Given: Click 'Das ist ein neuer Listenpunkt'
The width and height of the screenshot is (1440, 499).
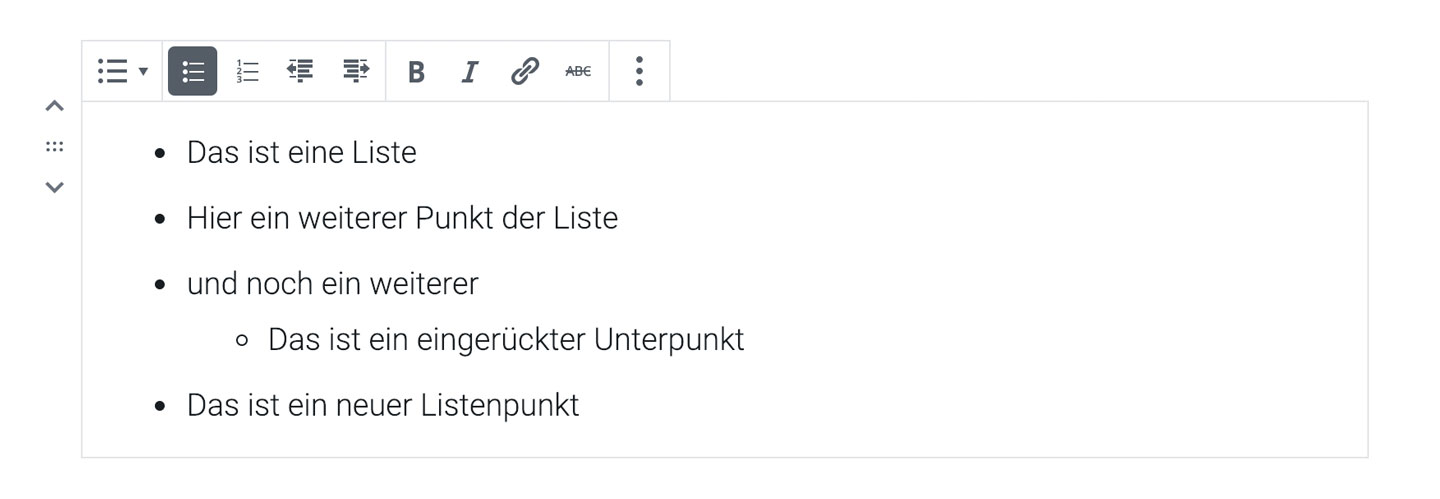Looking at the screenshot, I should tap(383, 405).
